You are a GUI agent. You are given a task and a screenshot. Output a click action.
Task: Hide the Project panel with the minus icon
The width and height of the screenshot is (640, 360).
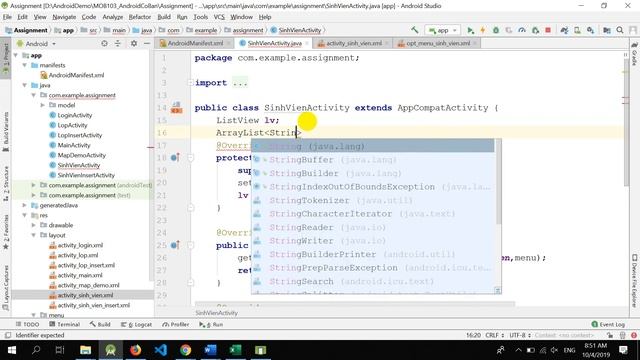(x=147, y=43)
